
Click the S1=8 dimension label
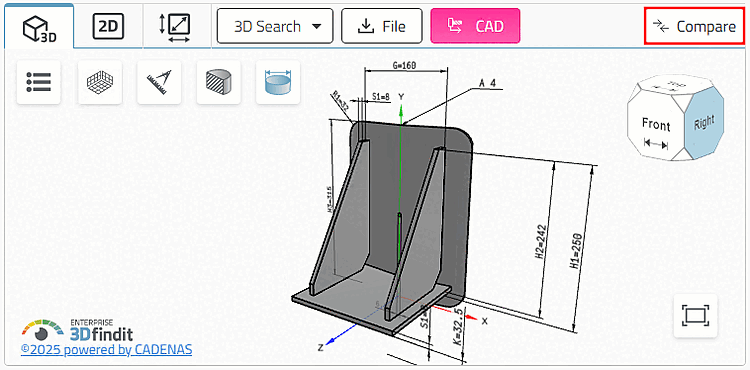pos(381,97)
